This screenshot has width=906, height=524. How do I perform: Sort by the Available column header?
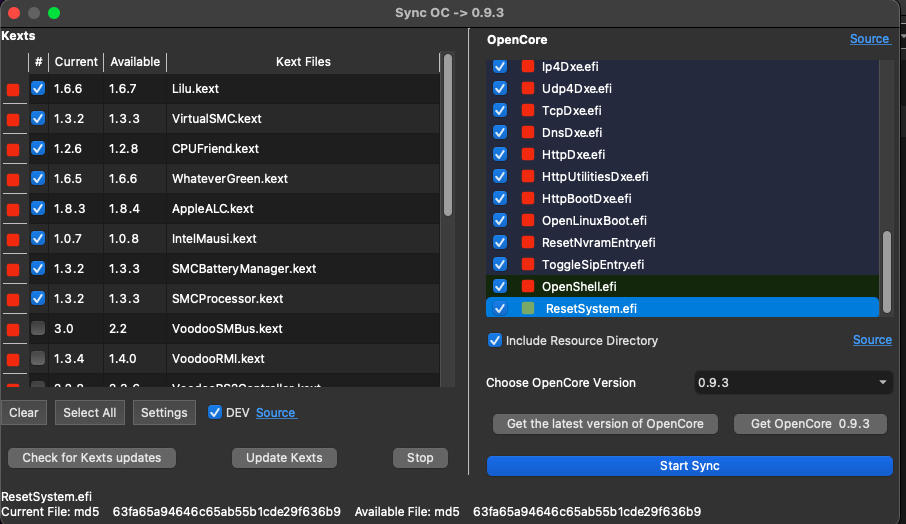point(135,62)
